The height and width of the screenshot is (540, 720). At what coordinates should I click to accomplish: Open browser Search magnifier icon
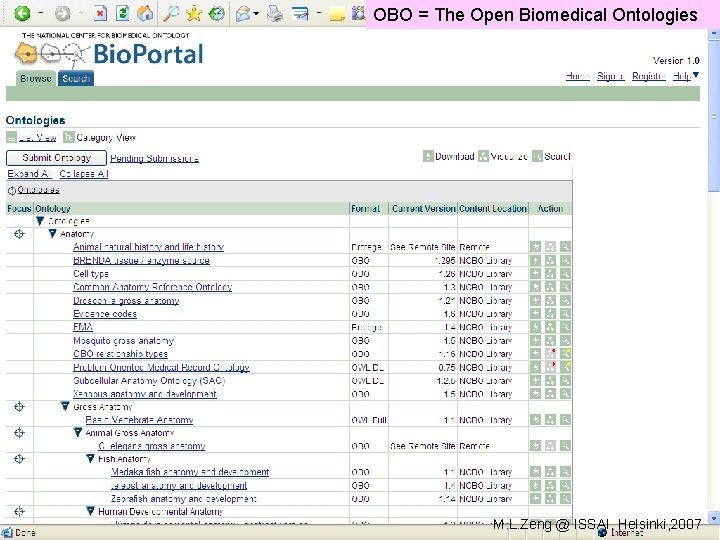pyautogui.click(x=171, y=14)
